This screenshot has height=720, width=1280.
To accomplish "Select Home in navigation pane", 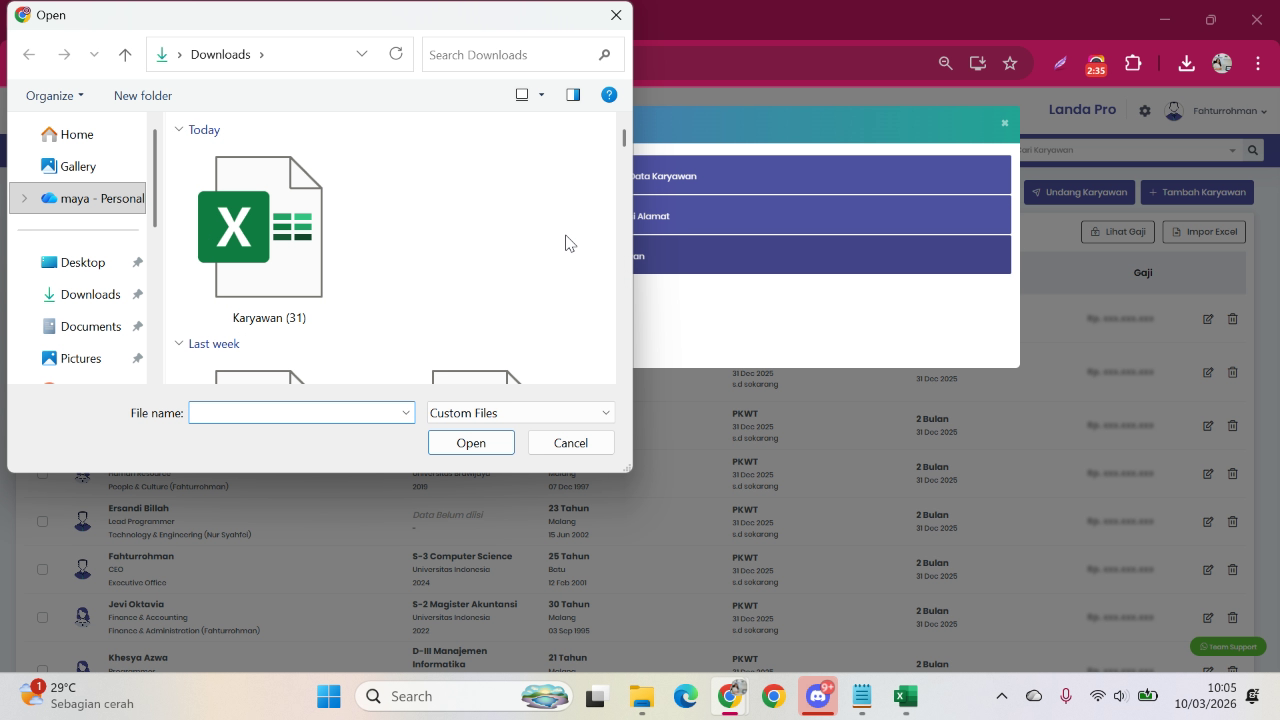I will [77, 134].
